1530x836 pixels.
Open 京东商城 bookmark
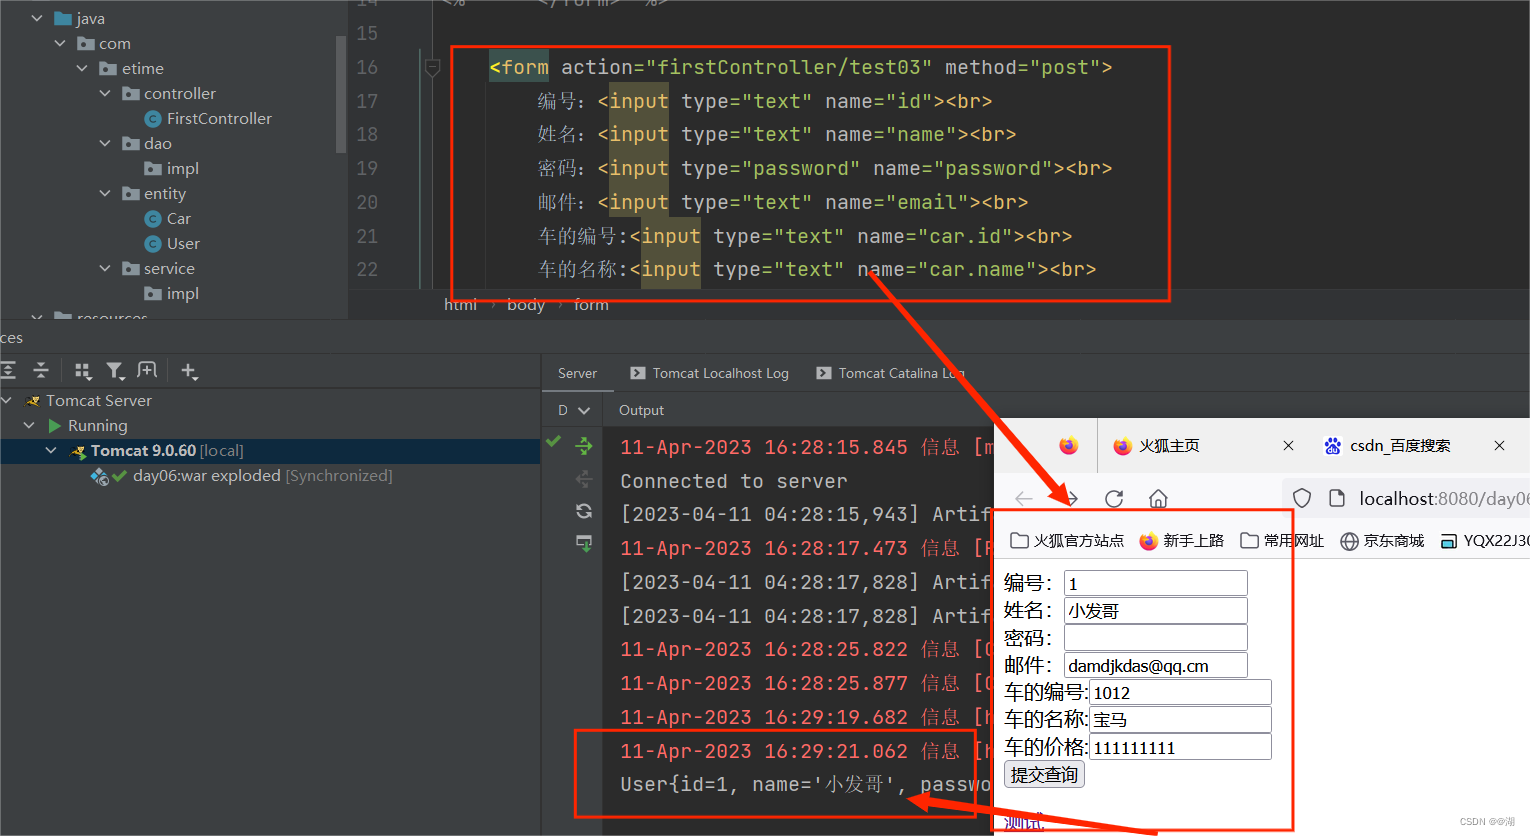[x=1383, y=541]
